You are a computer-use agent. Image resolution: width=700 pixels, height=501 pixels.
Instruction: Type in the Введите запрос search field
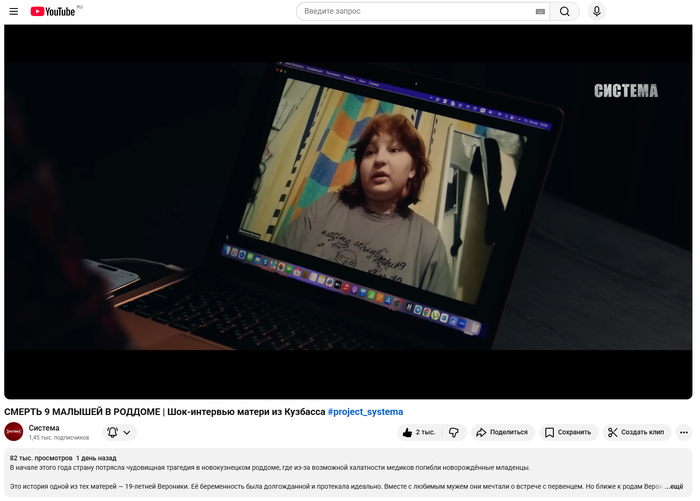415,11
